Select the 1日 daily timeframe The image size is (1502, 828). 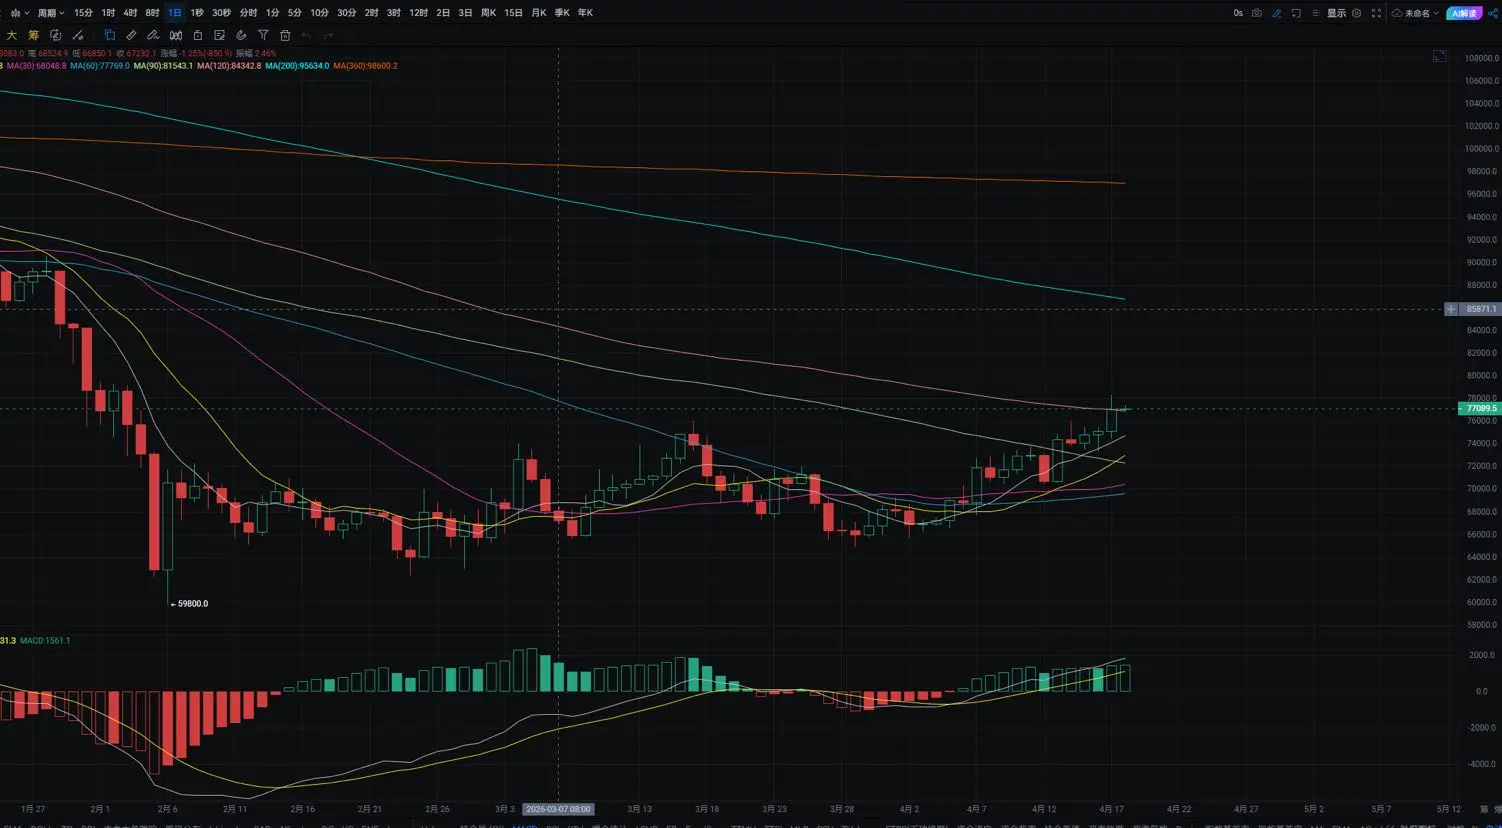[175, 13]
